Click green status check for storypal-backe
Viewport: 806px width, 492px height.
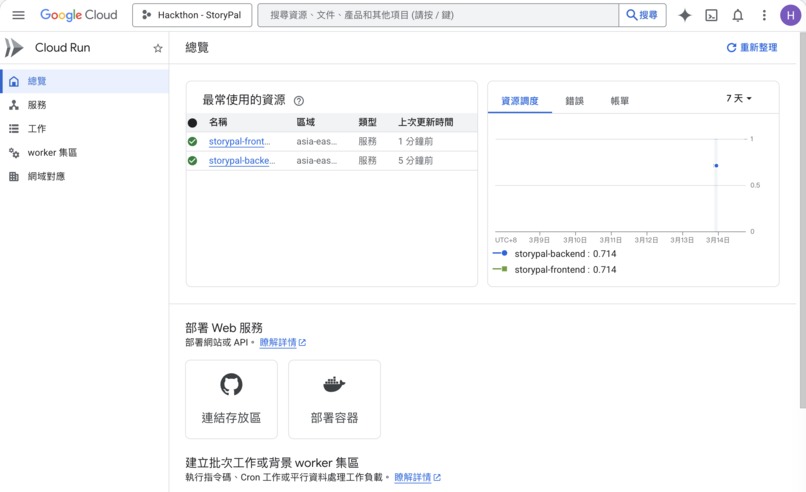click(x=192, y=160)
